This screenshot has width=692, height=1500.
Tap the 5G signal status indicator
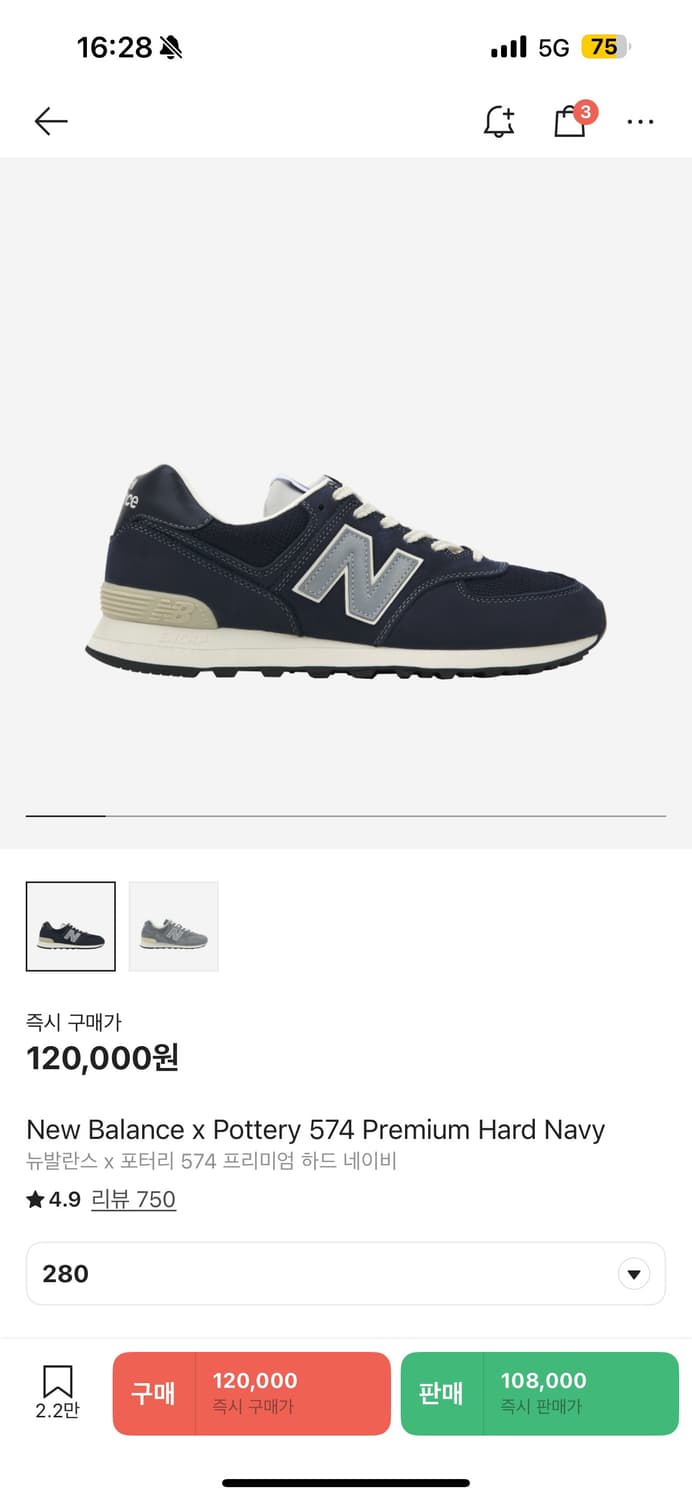click(553, 47)
